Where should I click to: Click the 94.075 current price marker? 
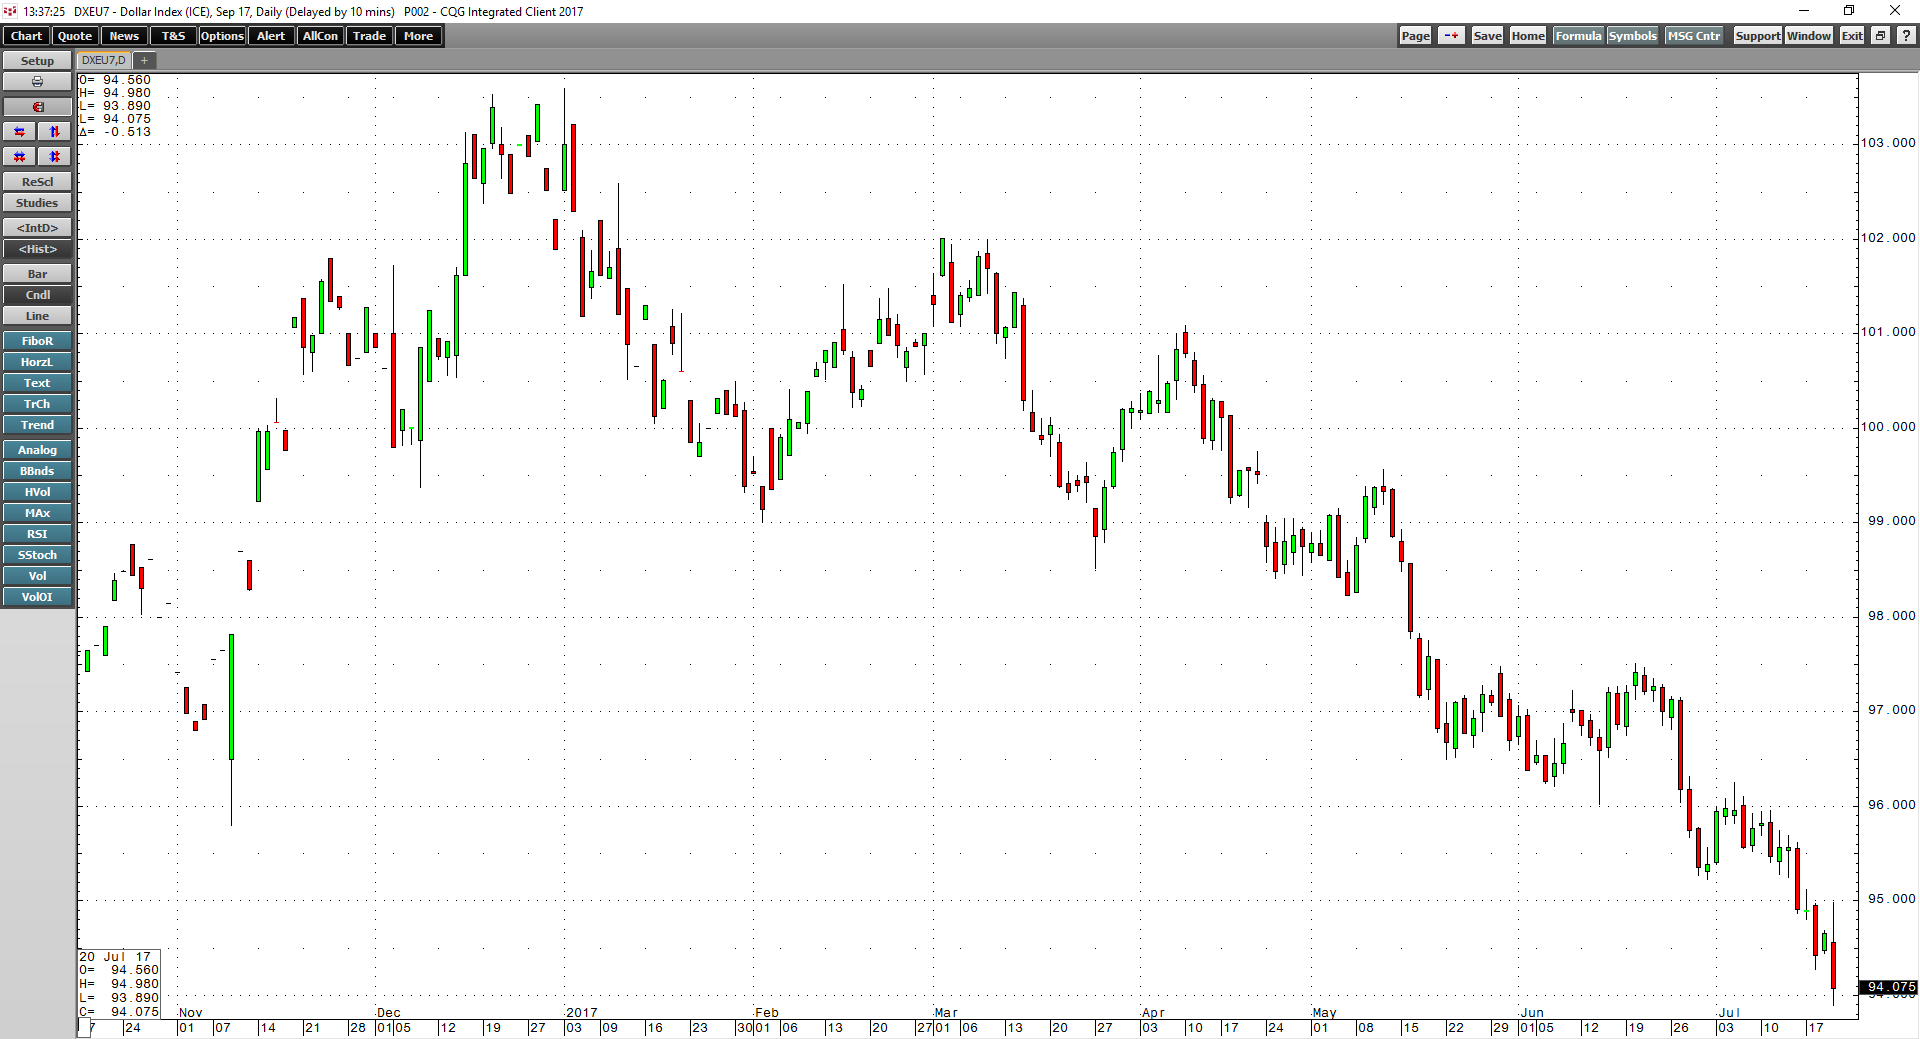tap(1889, 987)
